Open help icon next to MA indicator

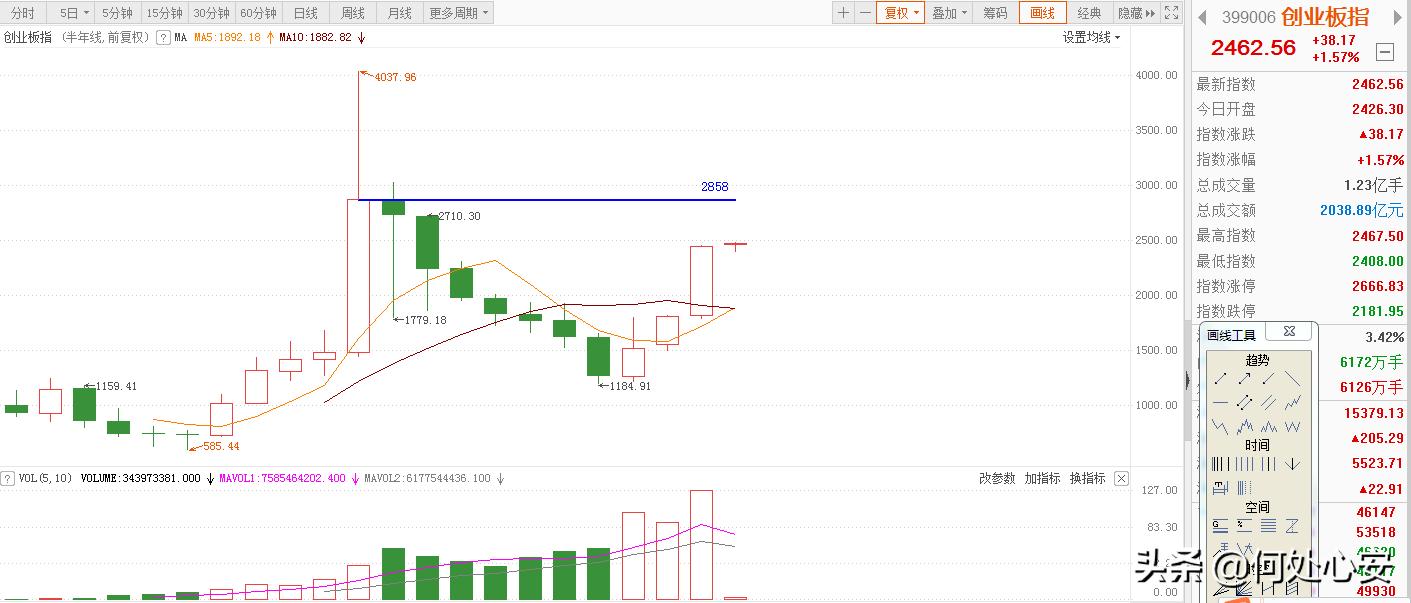(163, 37)
